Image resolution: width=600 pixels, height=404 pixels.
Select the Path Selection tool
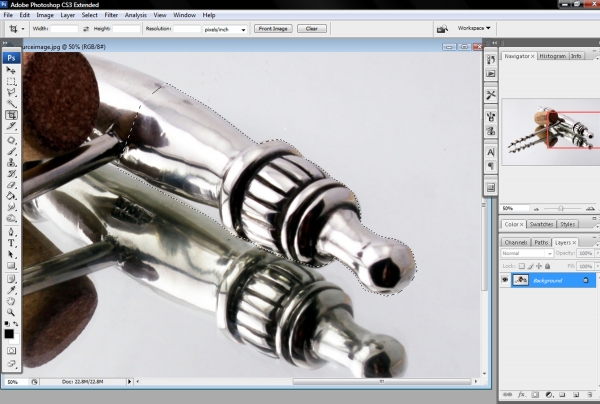pyautogui.click(x=11, y=254)
